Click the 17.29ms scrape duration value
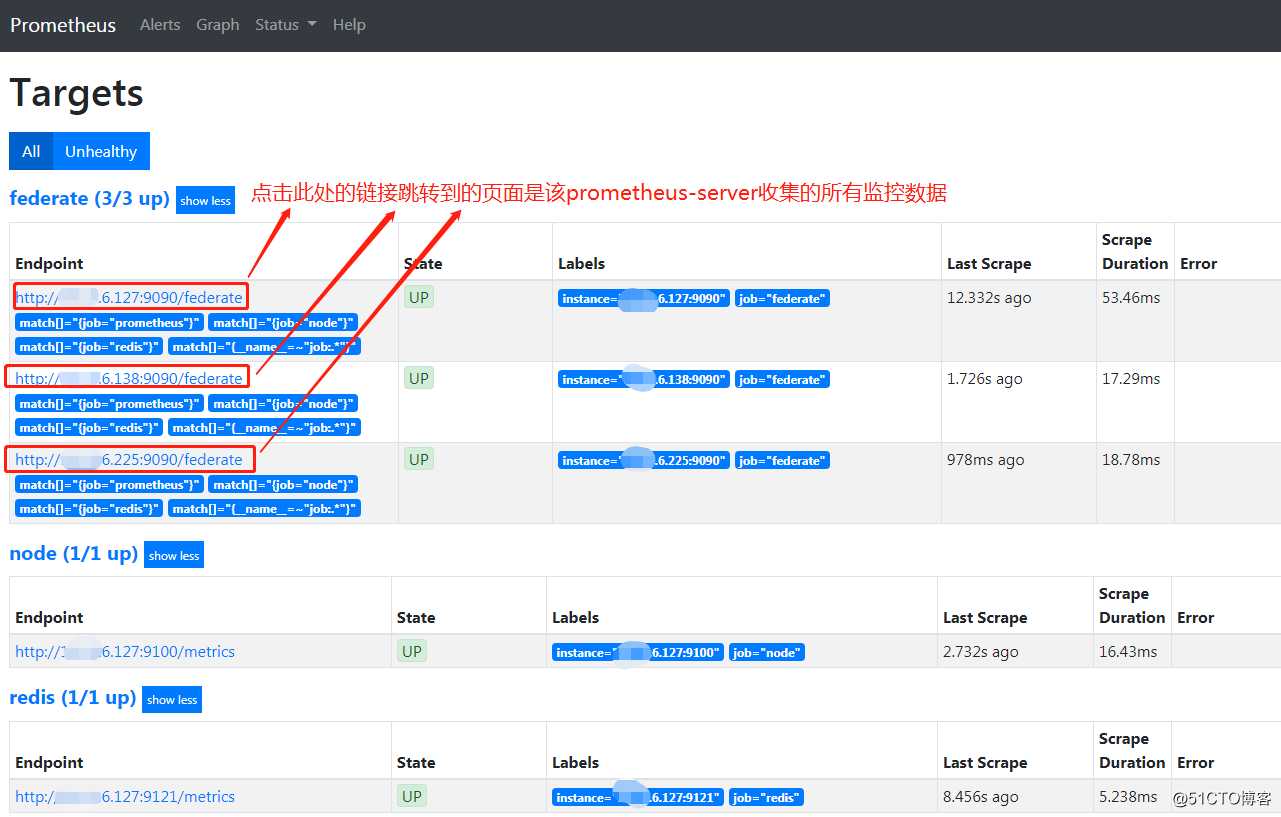 coord(1131,378)
